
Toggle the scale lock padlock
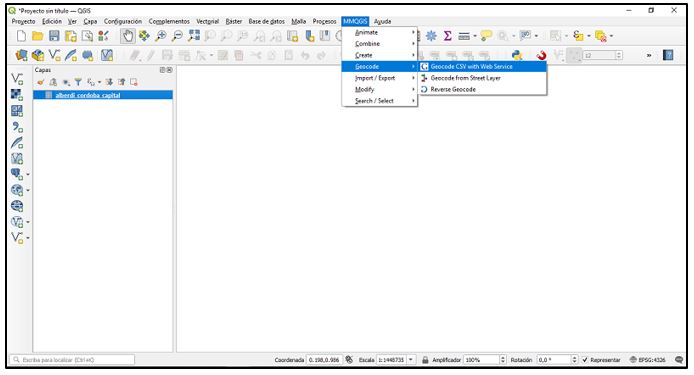coord(425,360)
